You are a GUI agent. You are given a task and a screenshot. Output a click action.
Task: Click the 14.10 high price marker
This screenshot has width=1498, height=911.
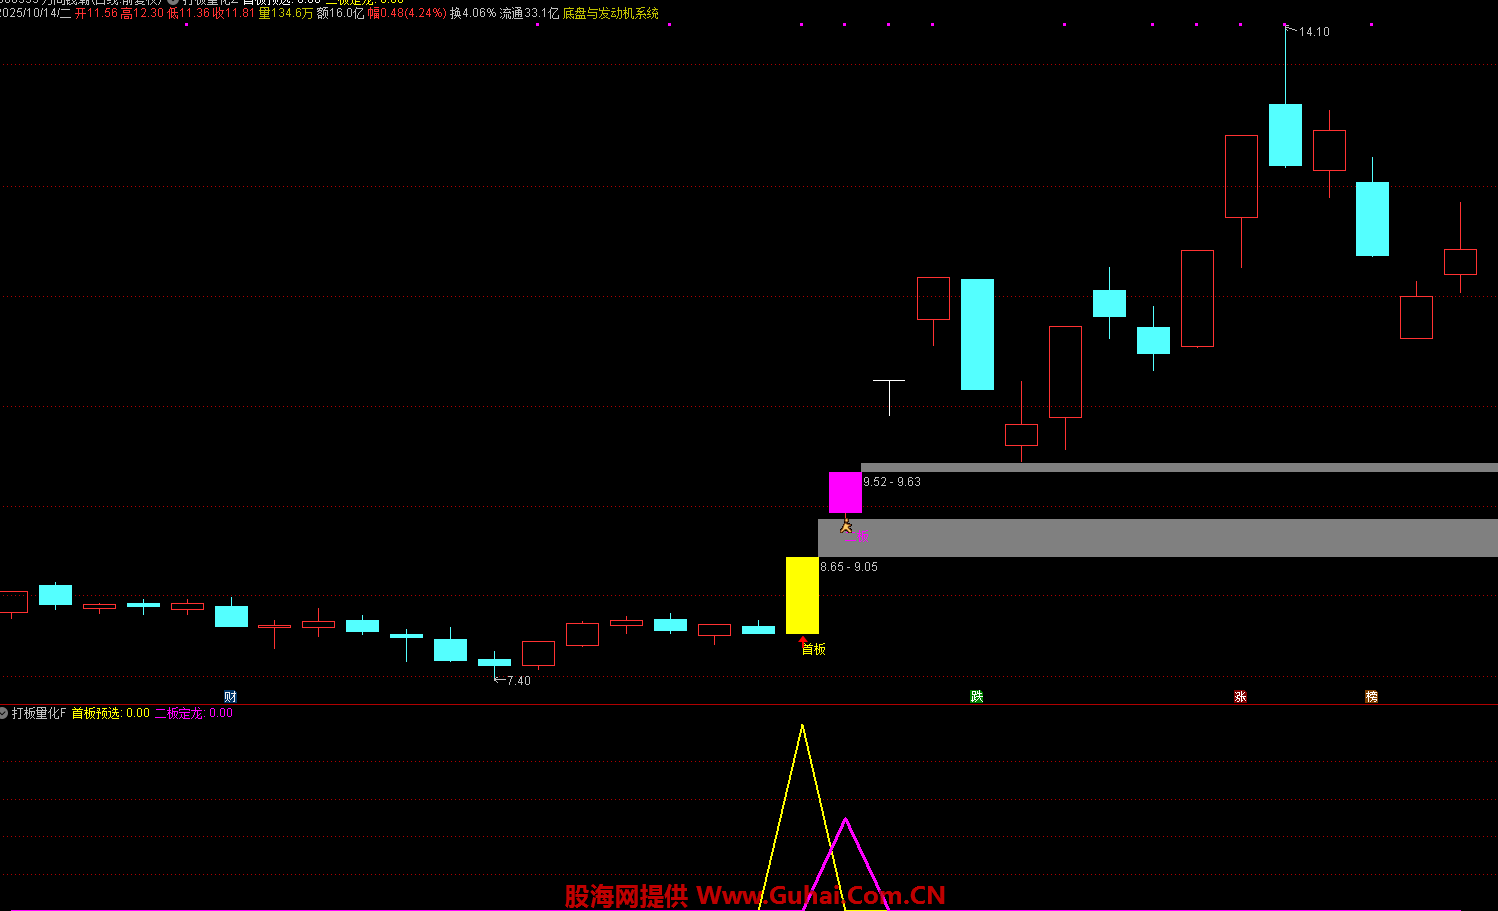point(1314,32)
